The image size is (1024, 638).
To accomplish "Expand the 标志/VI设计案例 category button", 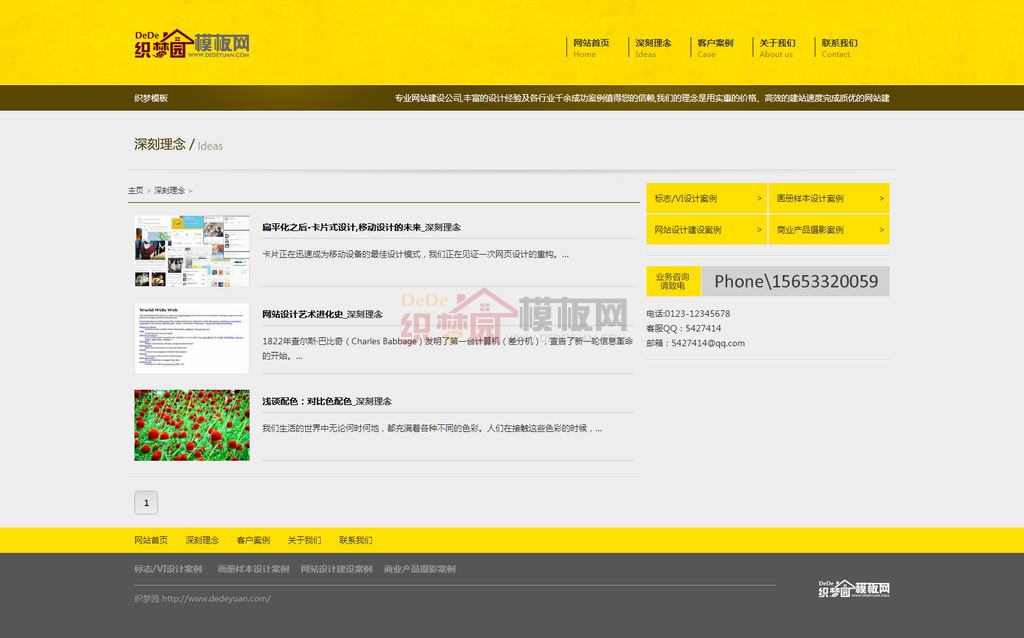I will tap(706, 198).
